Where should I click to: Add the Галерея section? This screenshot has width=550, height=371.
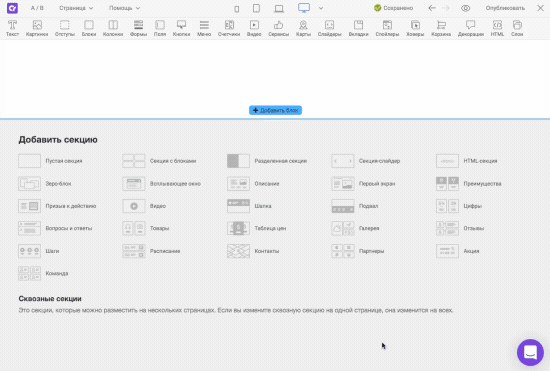(x=356, y=228)
